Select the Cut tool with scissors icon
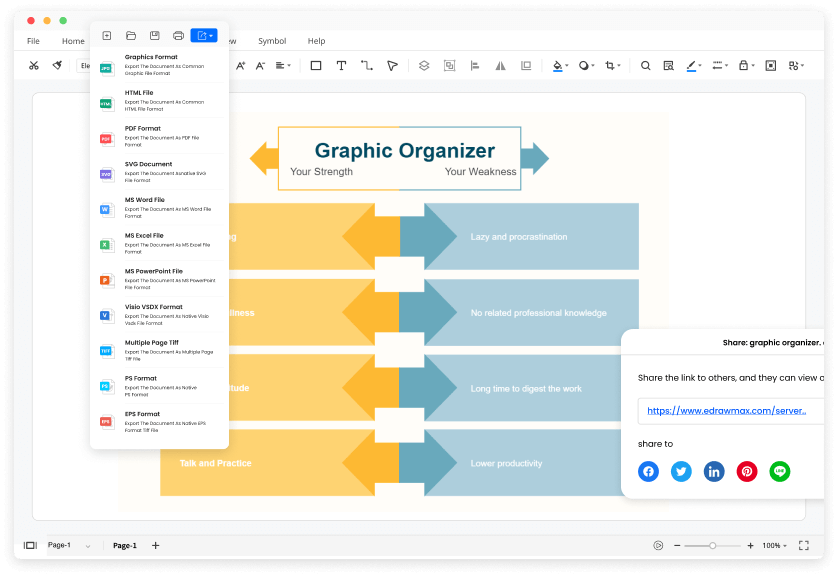This screenshot has width=838, height=576. click(x=33, y=65)
